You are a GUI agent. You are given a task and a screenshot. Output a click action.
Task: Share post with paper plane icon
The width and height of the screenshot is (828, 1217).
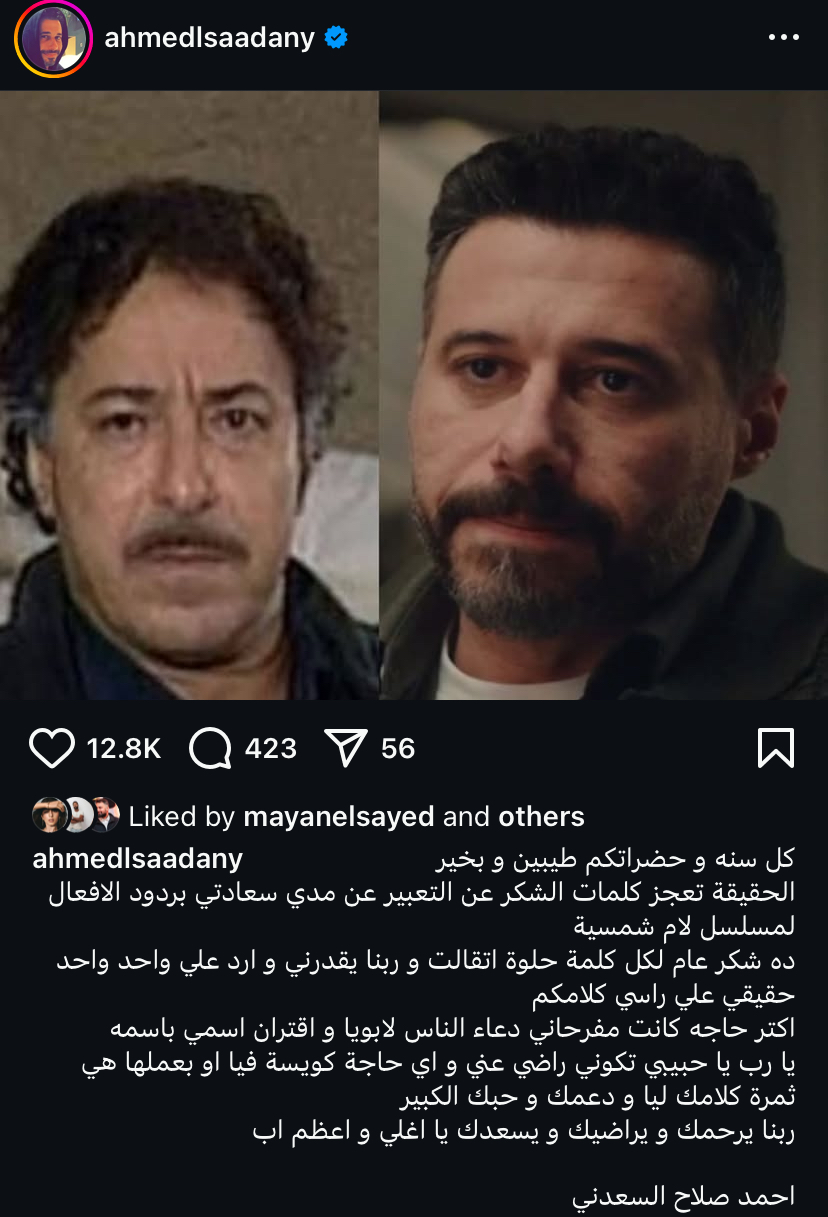point(347,748)
